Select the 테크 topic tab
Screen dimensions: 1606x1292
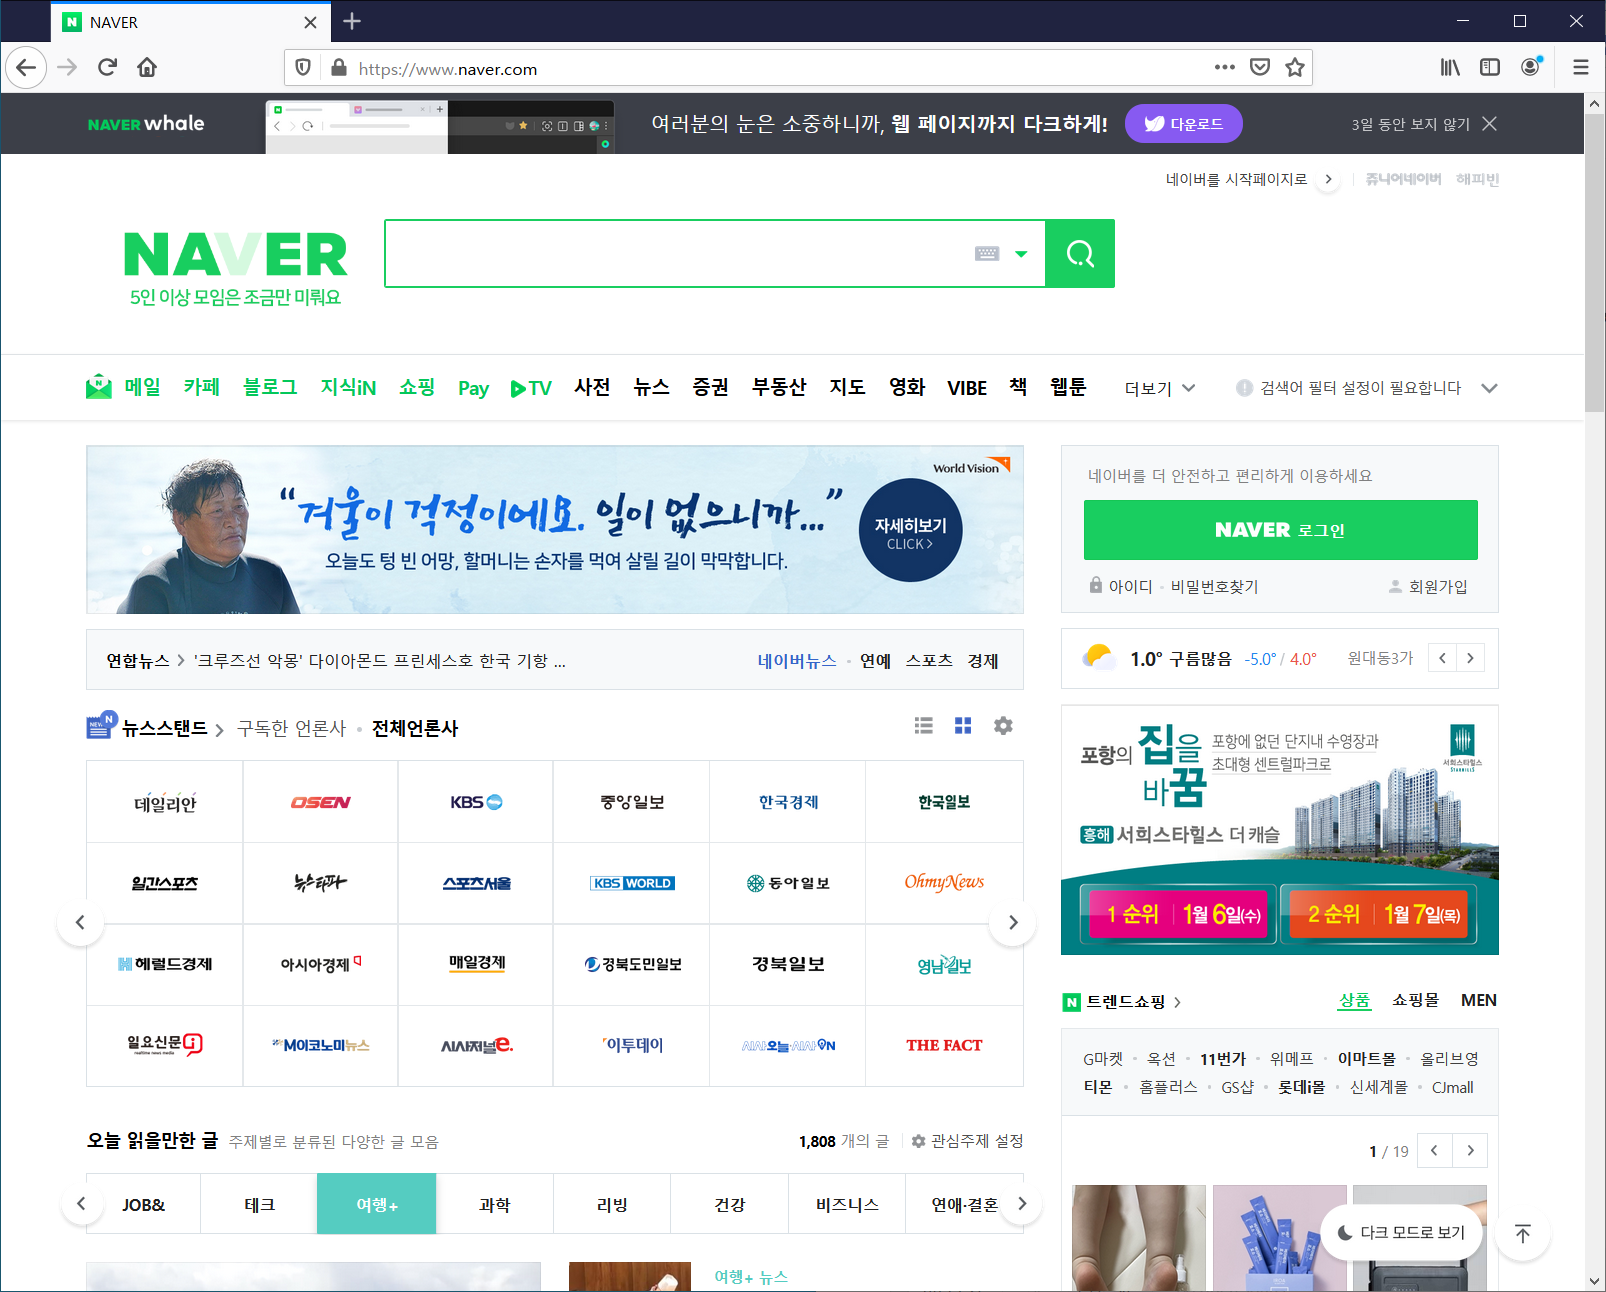(259, 1204)
